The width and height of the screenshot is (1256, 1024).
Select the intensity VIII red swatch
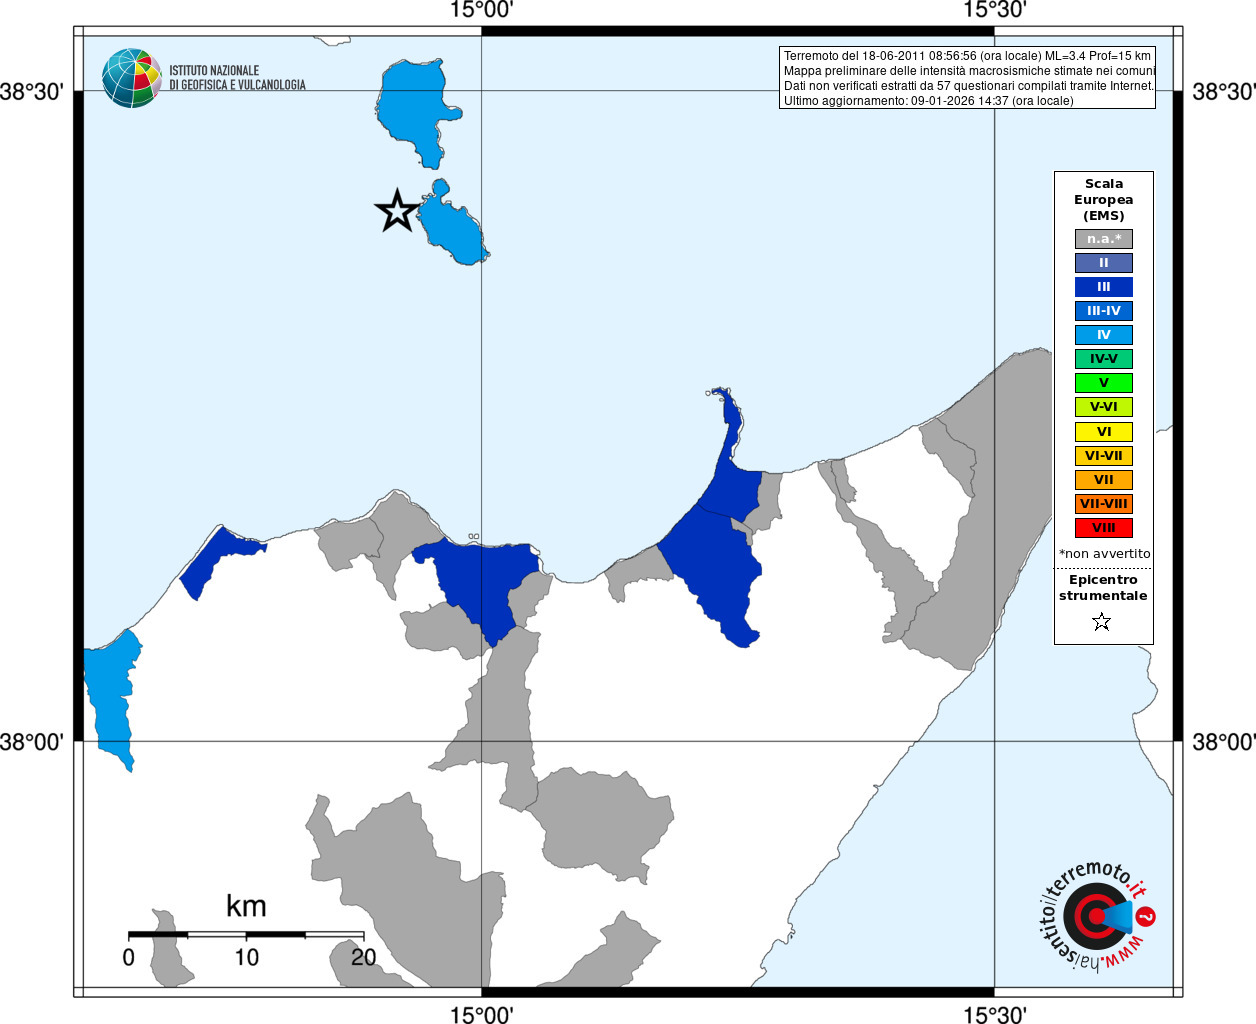pos(1104,528)
